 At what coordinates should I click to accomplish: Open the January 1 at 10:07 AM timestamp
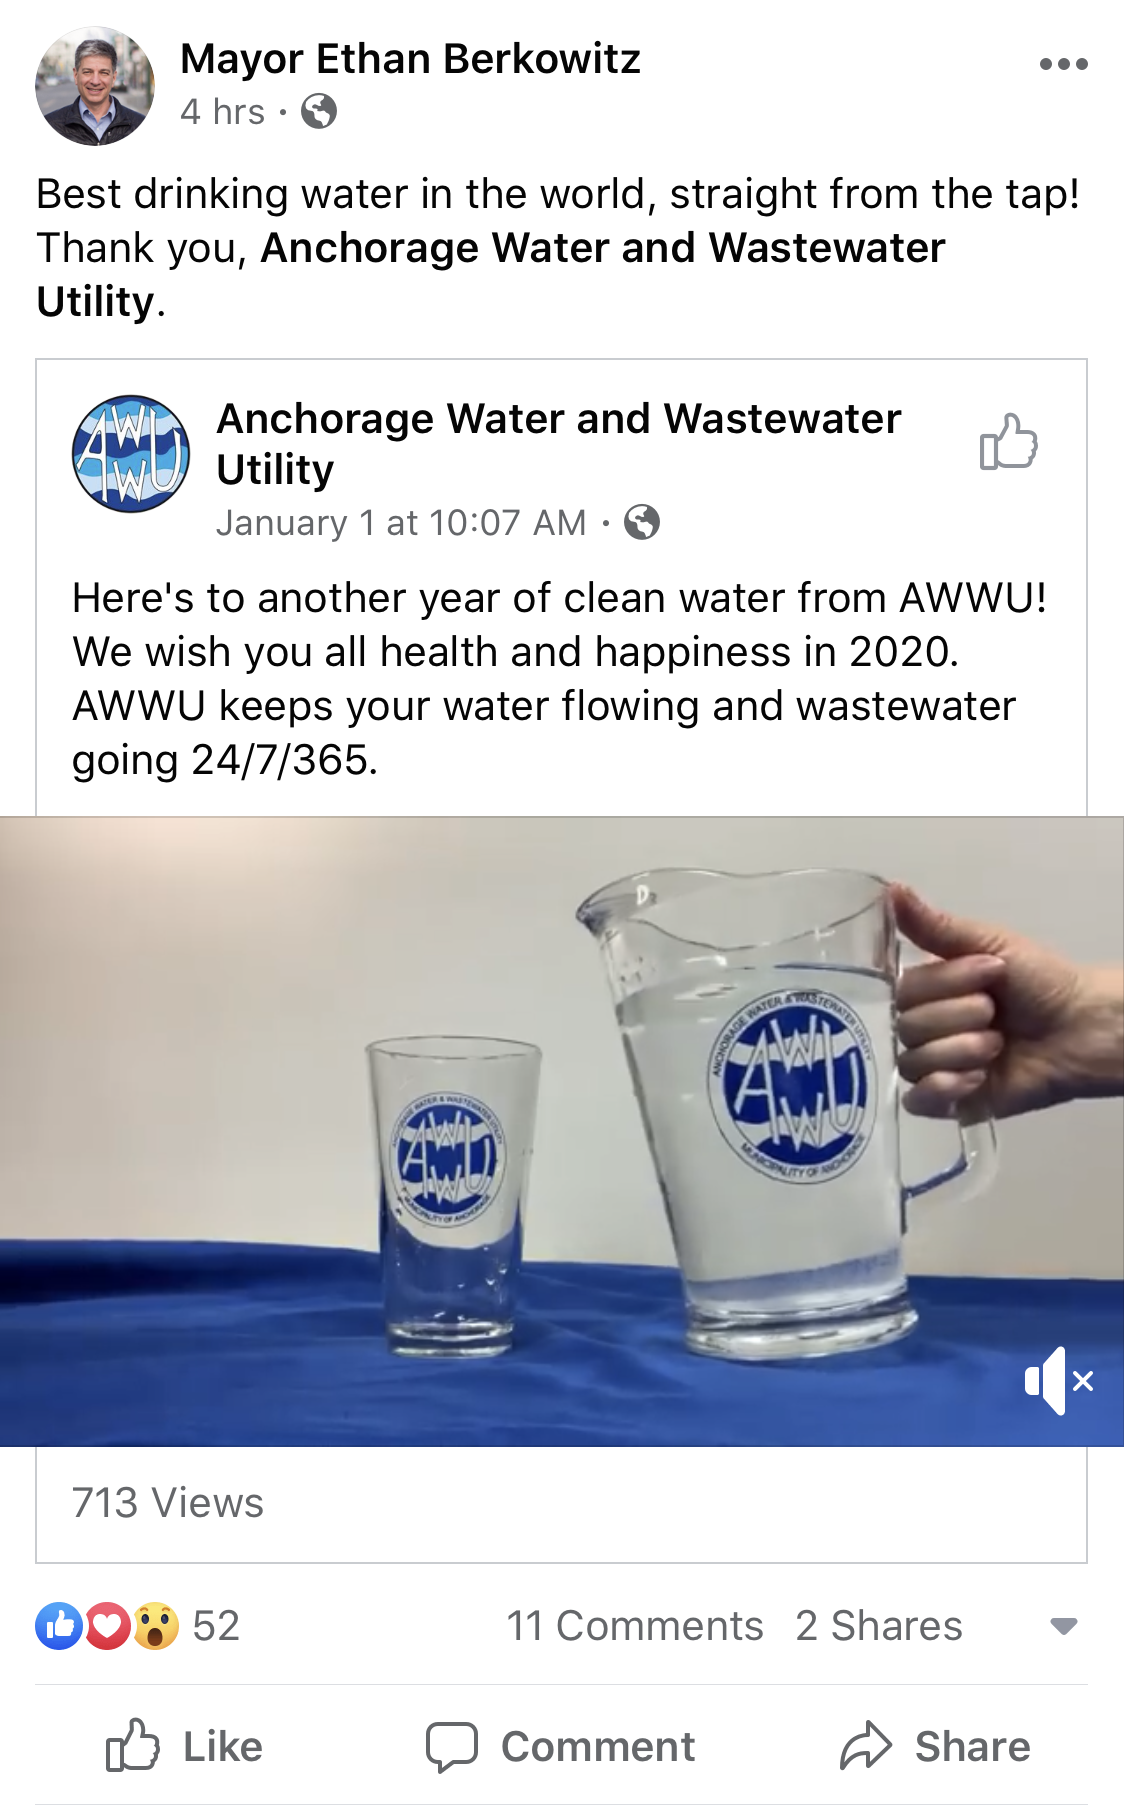tap(401, 522)
